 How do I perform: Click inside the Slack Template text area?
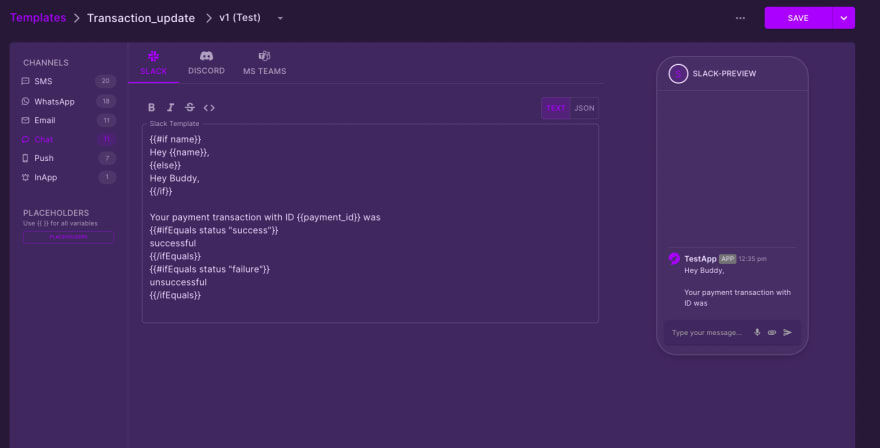tap(370, 223)
